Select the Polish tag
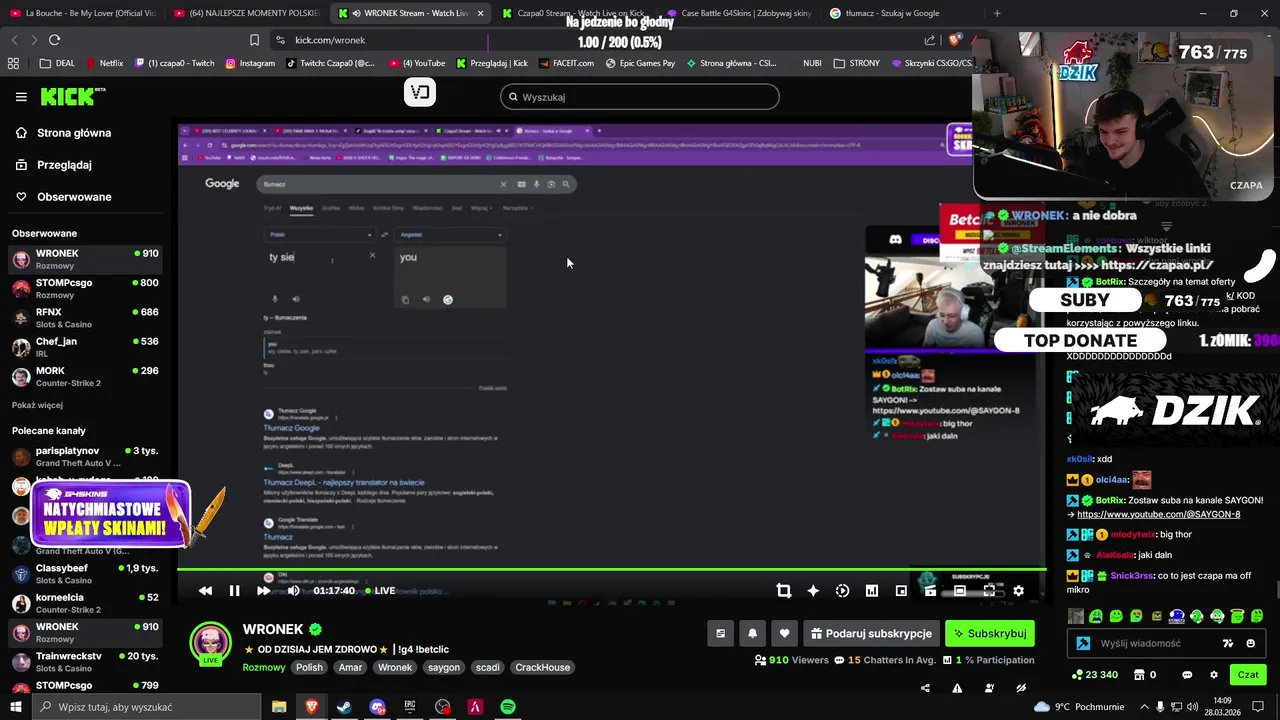Screen dimensions: 1280x720 click(309, 667)
